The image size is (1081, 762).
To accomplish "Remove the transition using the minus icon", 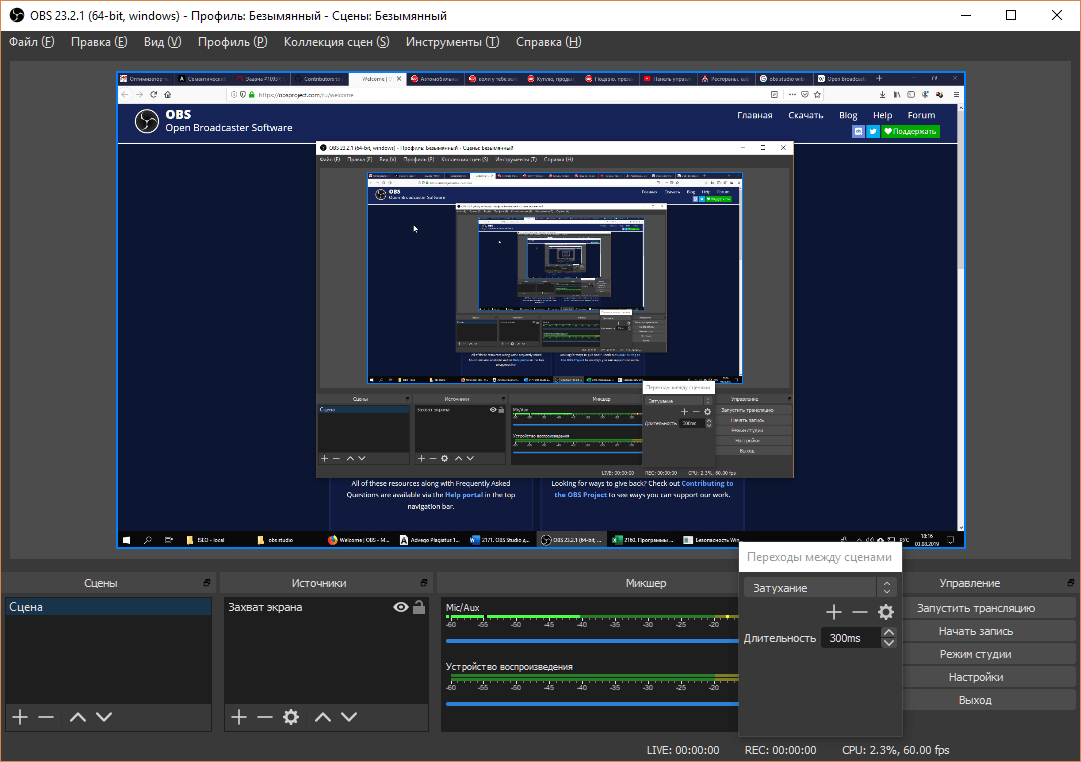I will 860,612.
